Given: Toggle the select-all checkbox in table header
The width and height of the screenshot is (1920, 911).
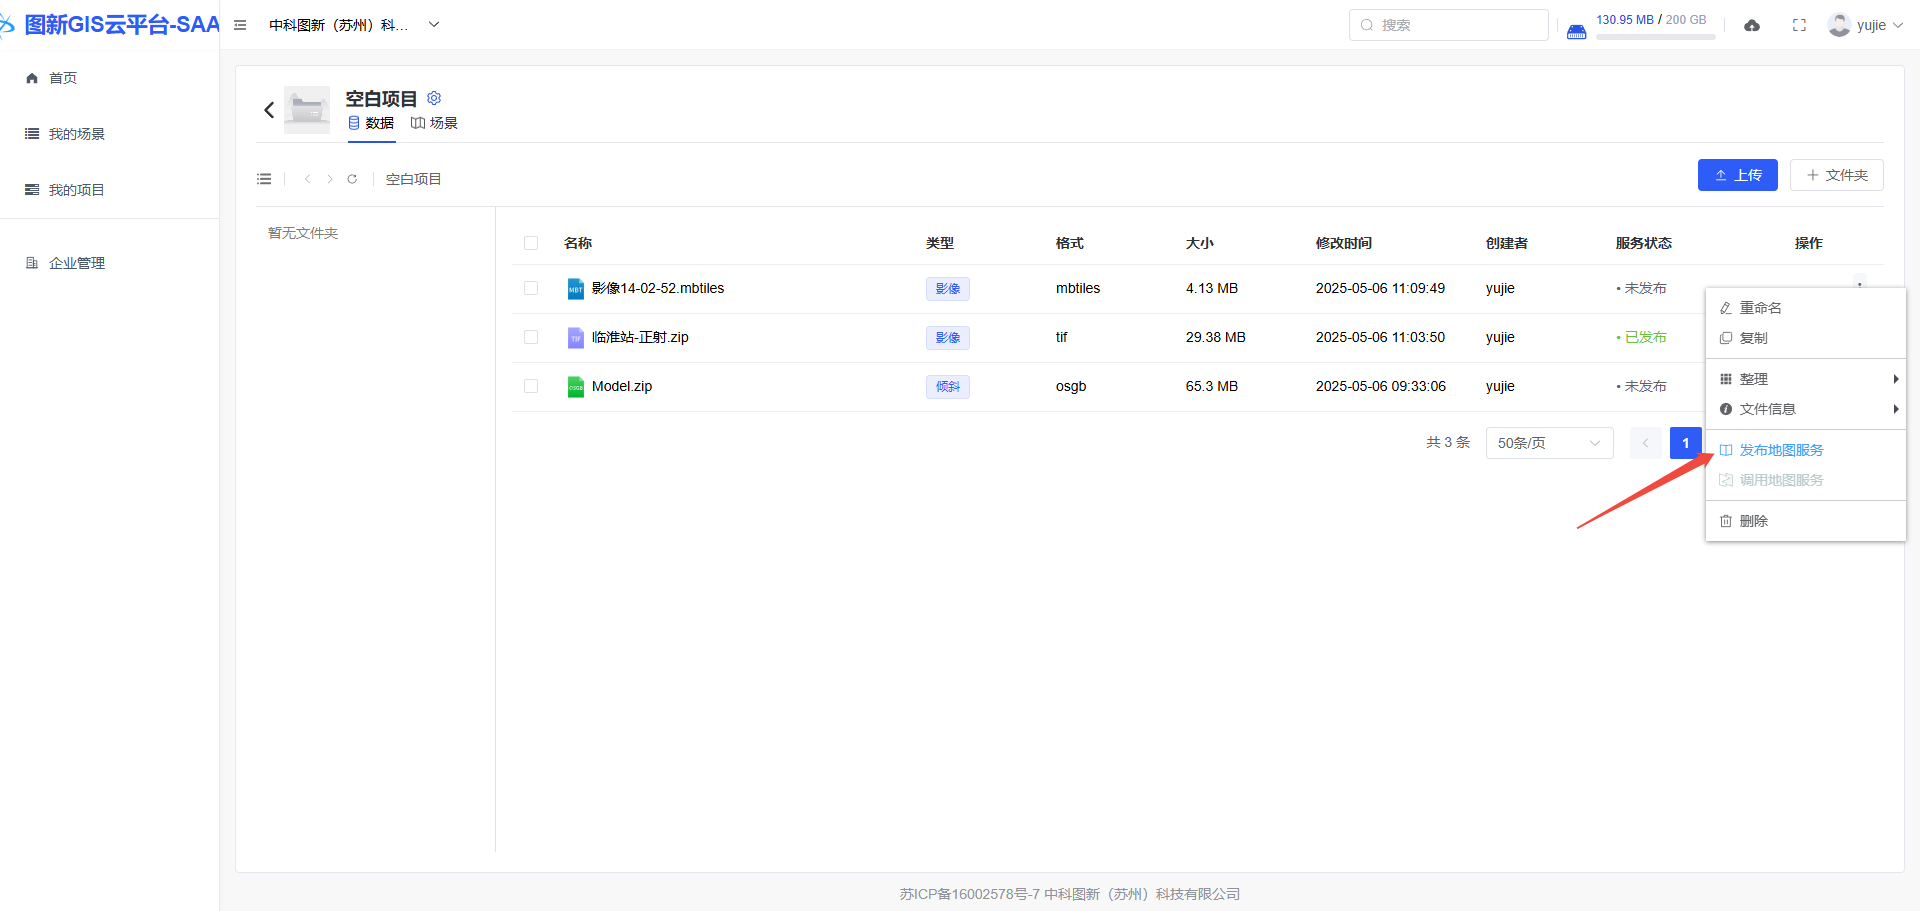Looking at the screenshot, I should (x=531, y=243).
